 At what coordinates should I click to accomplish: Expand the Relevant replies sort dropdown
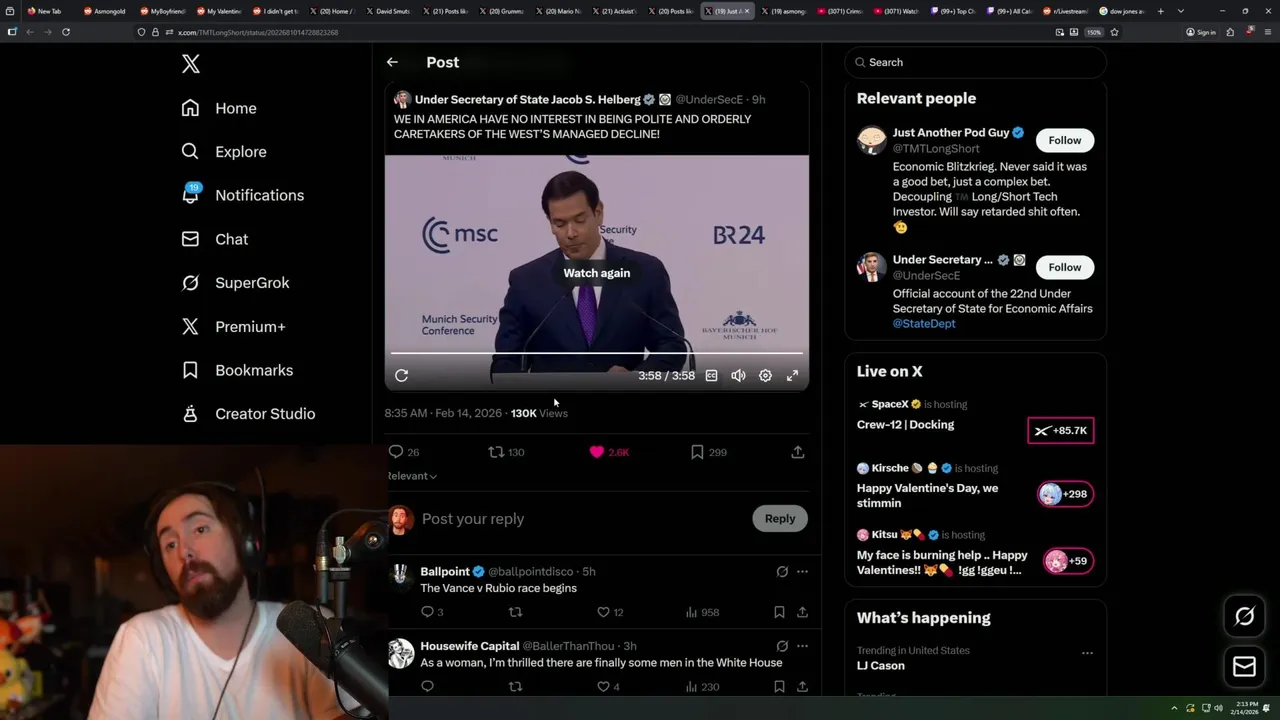[x=412, y=476]
